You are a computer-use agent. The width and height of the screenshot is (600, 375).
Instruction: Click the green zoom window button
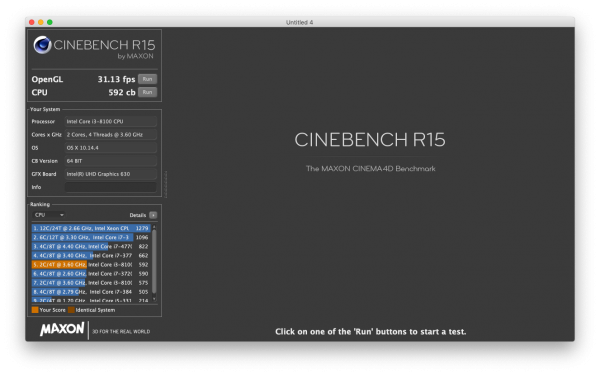(50, 22)
